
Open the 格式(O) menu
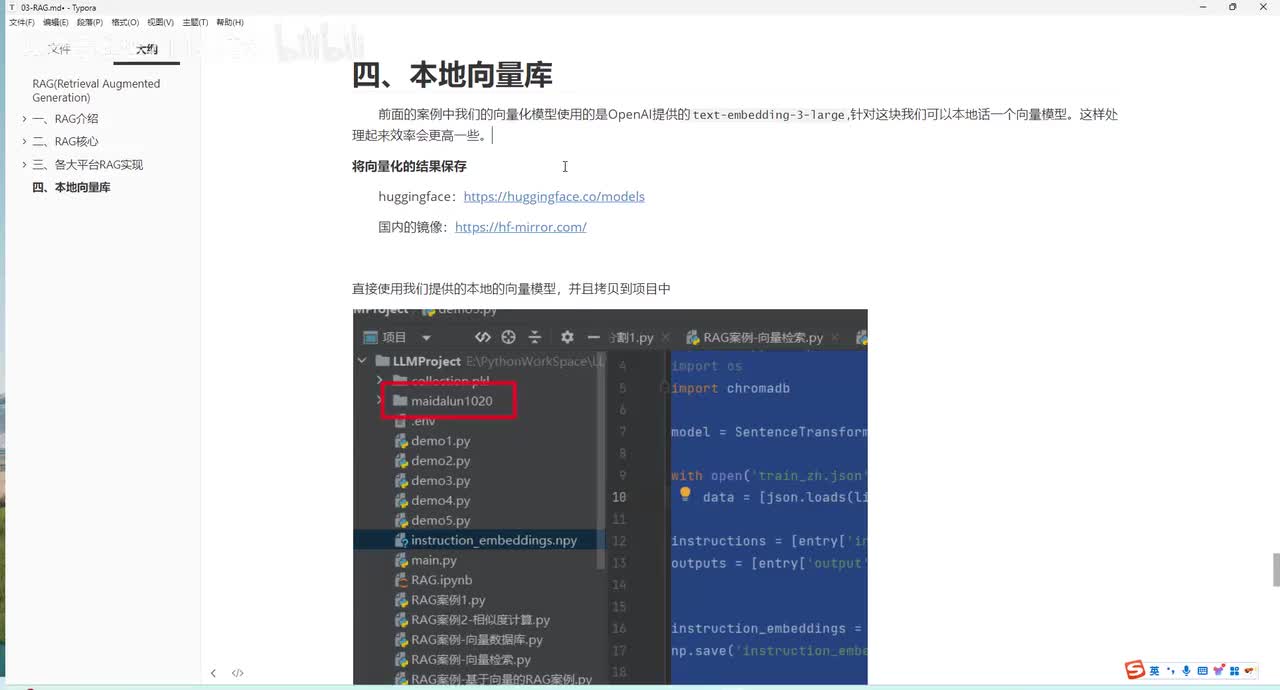coord(125,22)
